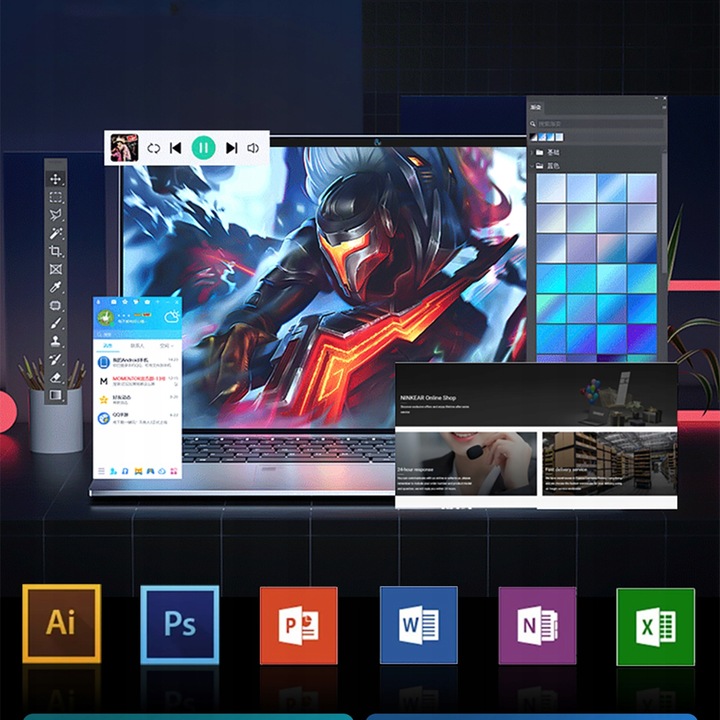Screen dimensions: 720x720
Task: Click the gradients panel search field
Action: 601,124
